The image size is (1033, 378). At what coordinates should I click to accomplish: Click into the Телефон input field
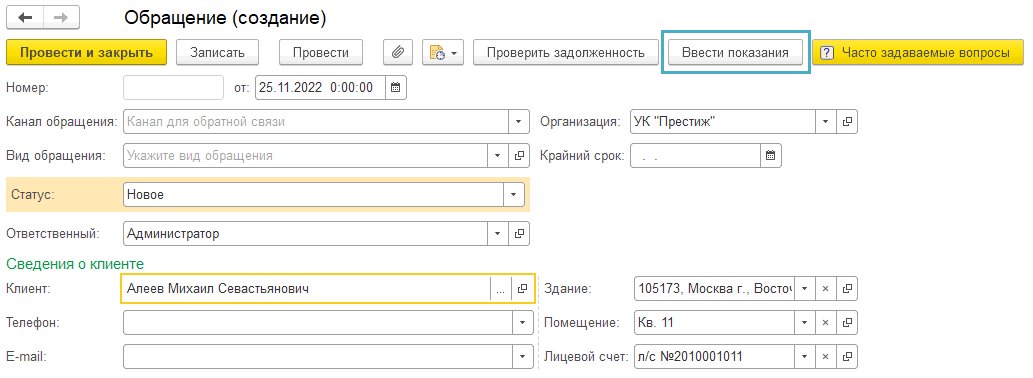(316, 323)
